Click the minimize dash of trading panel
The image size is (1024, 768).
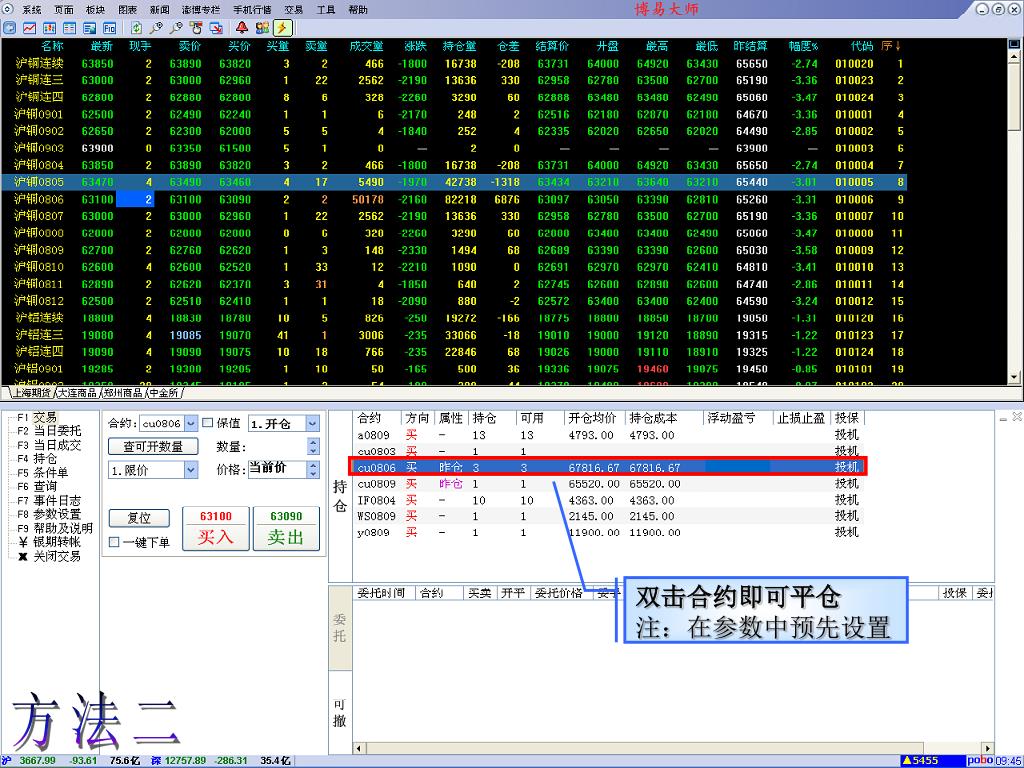click(x=1004, y=418)
